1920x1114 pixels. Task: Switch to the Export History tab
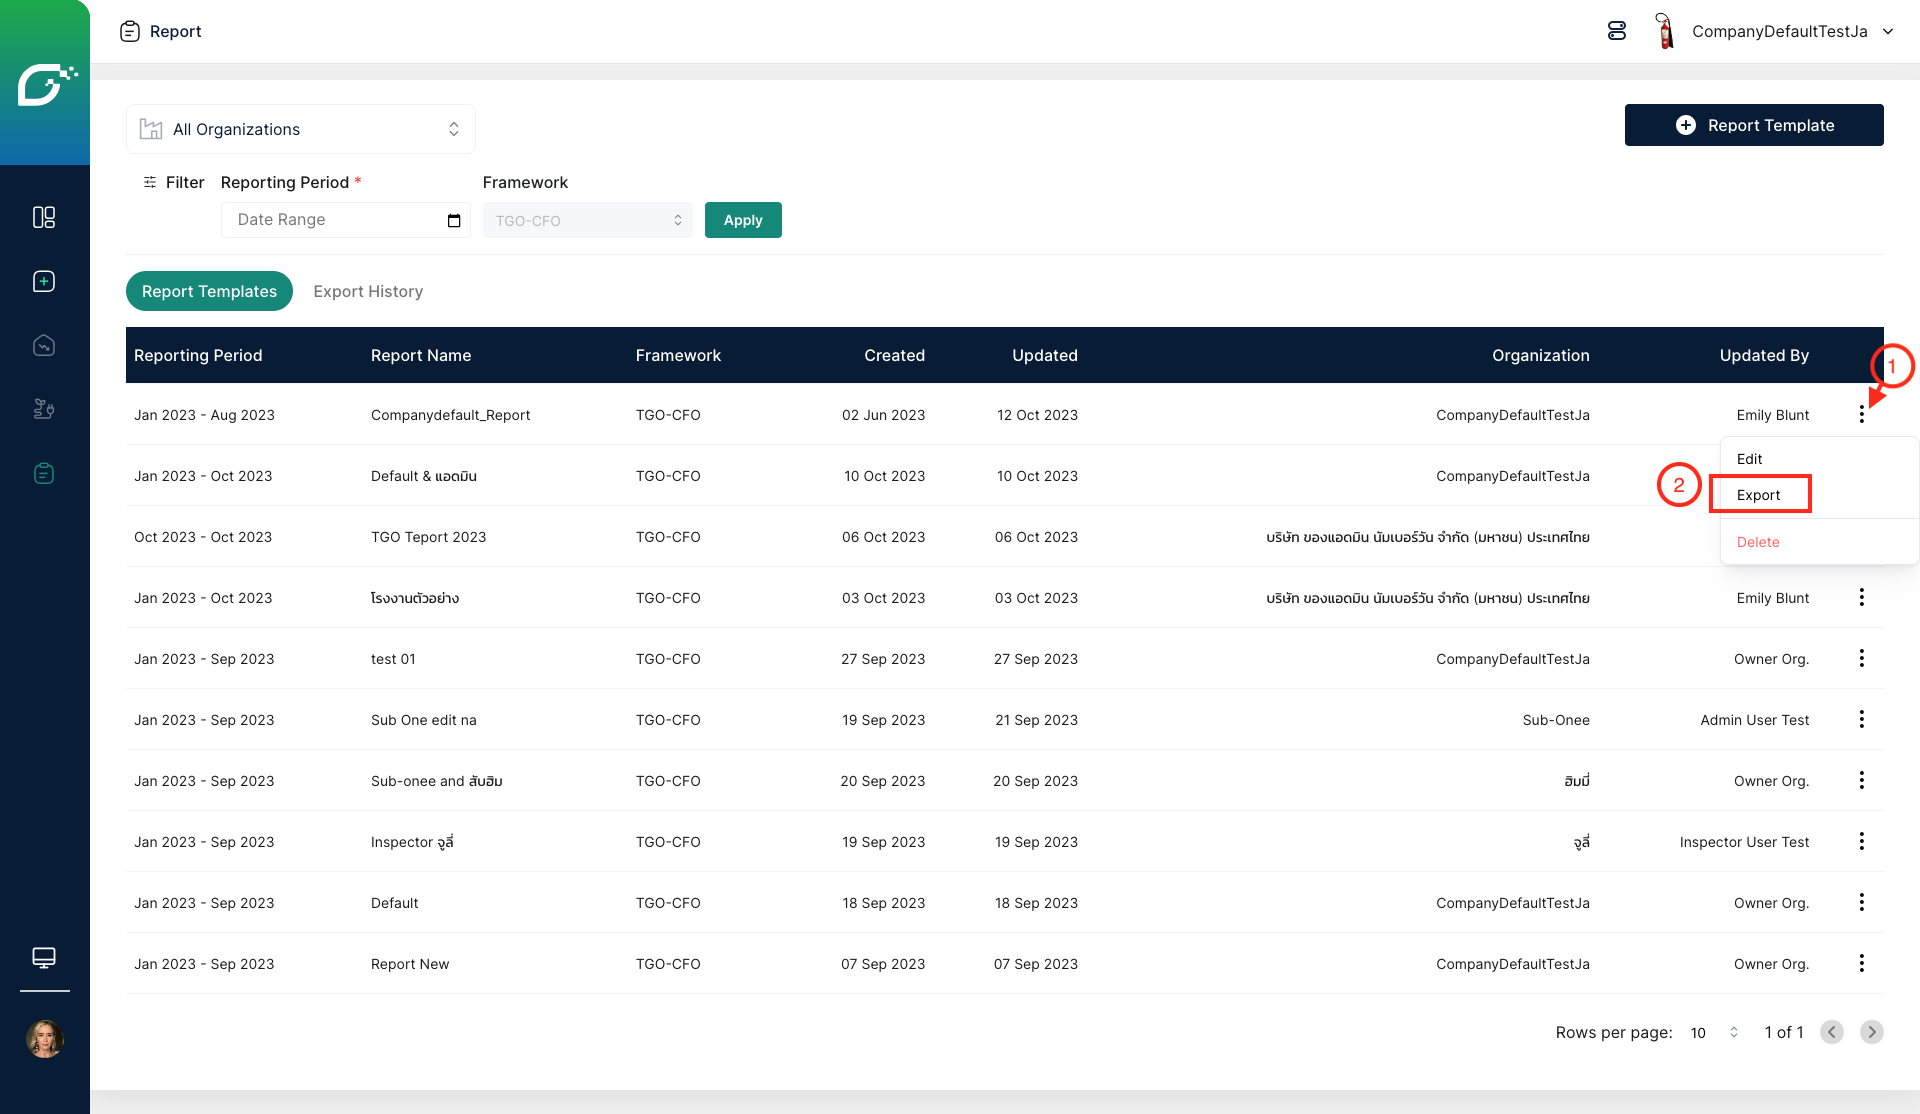[x=368, y=291]
